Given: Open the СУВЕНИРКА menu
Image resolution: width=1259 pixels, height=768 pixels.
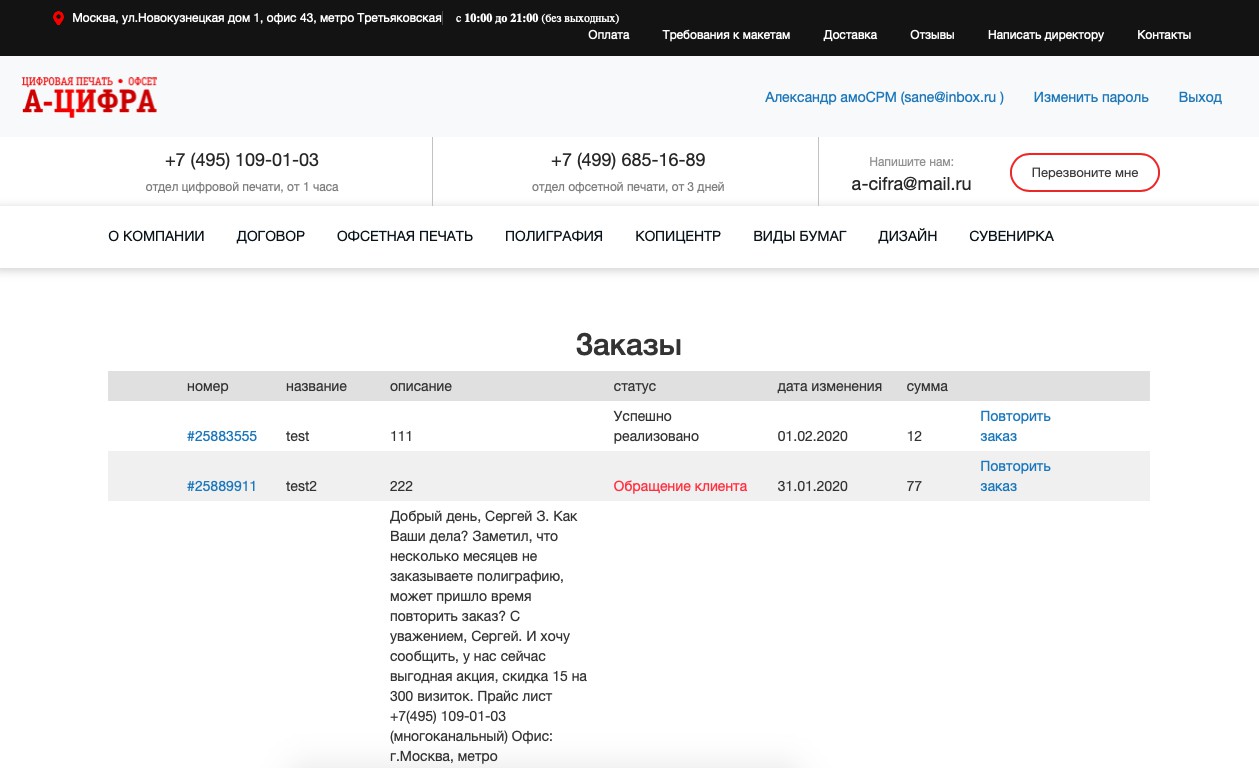Looking at the screenshot, I should pyautogui.click(x=1011, y=236).
